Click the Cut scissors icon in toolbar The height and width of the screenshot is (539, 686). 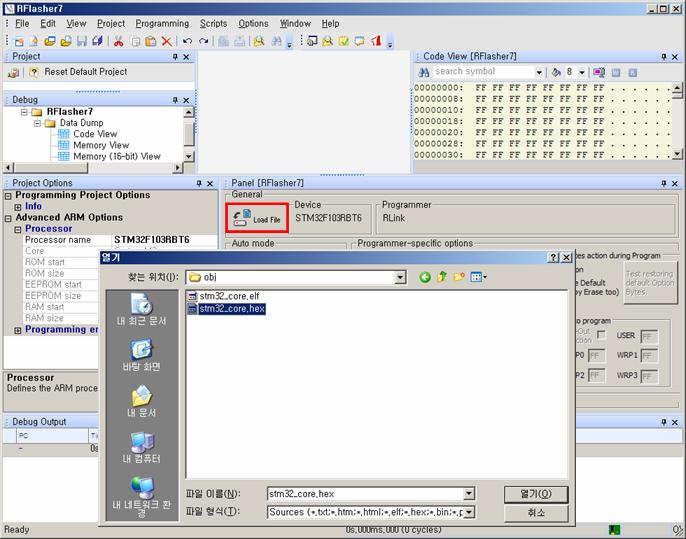118,41
